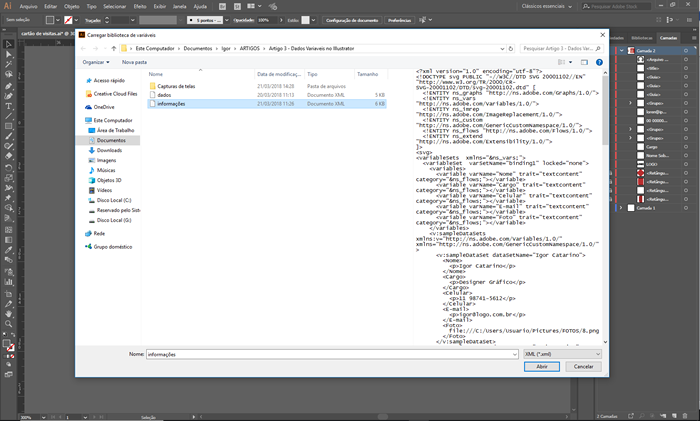Select the Scale tool

[x=8, y=178]
